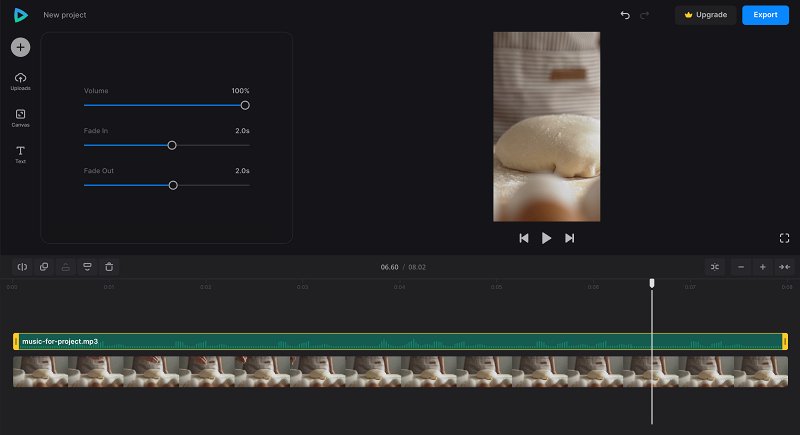Skip to the end of video

click(x=569, y=238)
